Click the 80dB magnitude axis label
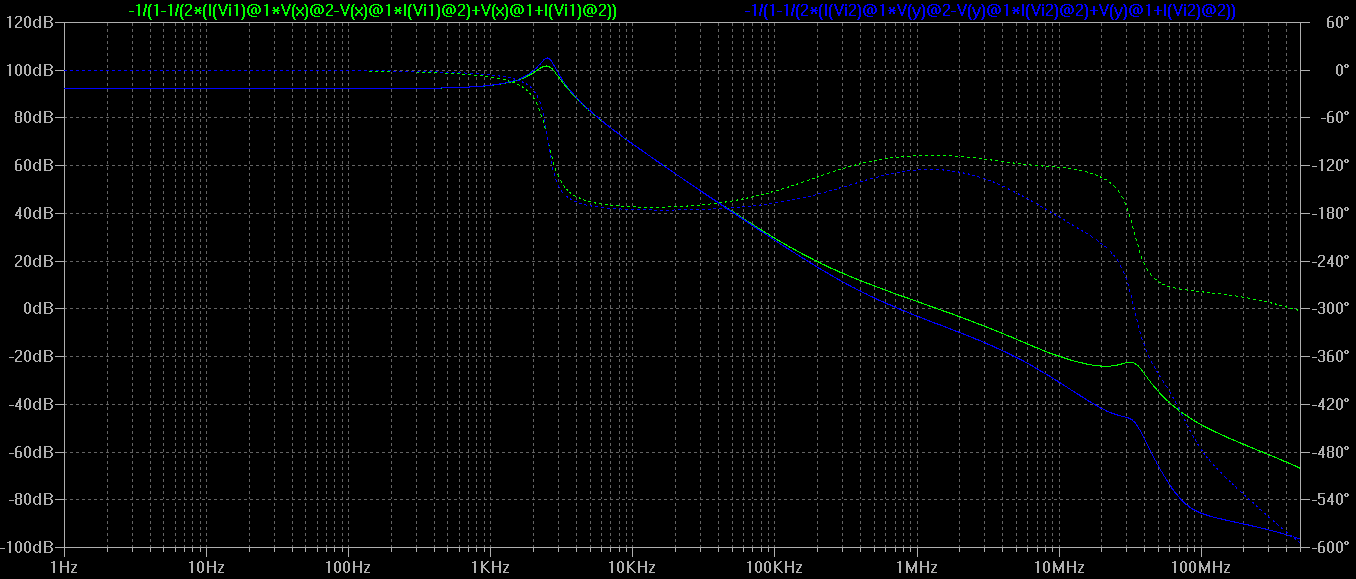This screenshot has width=1356, height=579. coord(33,118)
